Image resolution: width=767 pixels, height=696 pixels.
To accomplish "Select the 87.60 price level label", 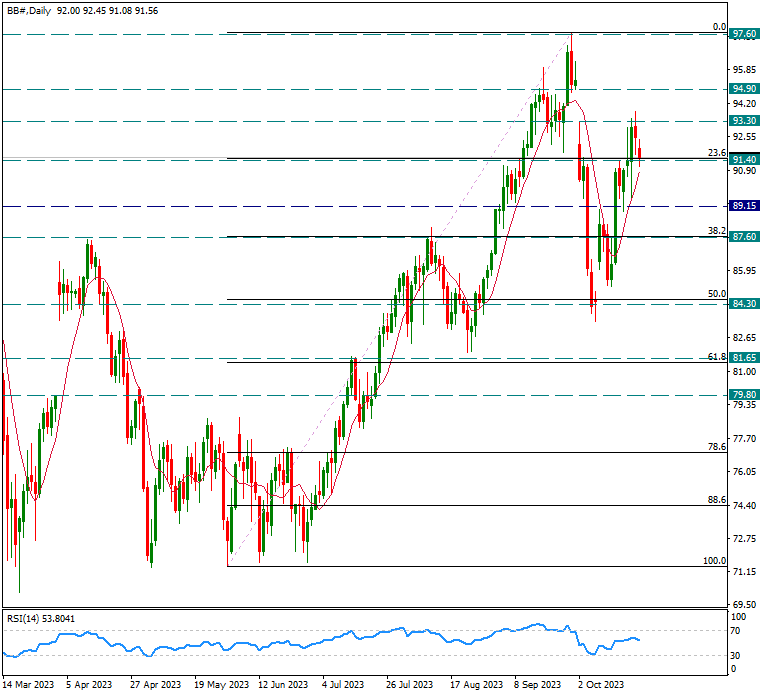I will (744, 237).
